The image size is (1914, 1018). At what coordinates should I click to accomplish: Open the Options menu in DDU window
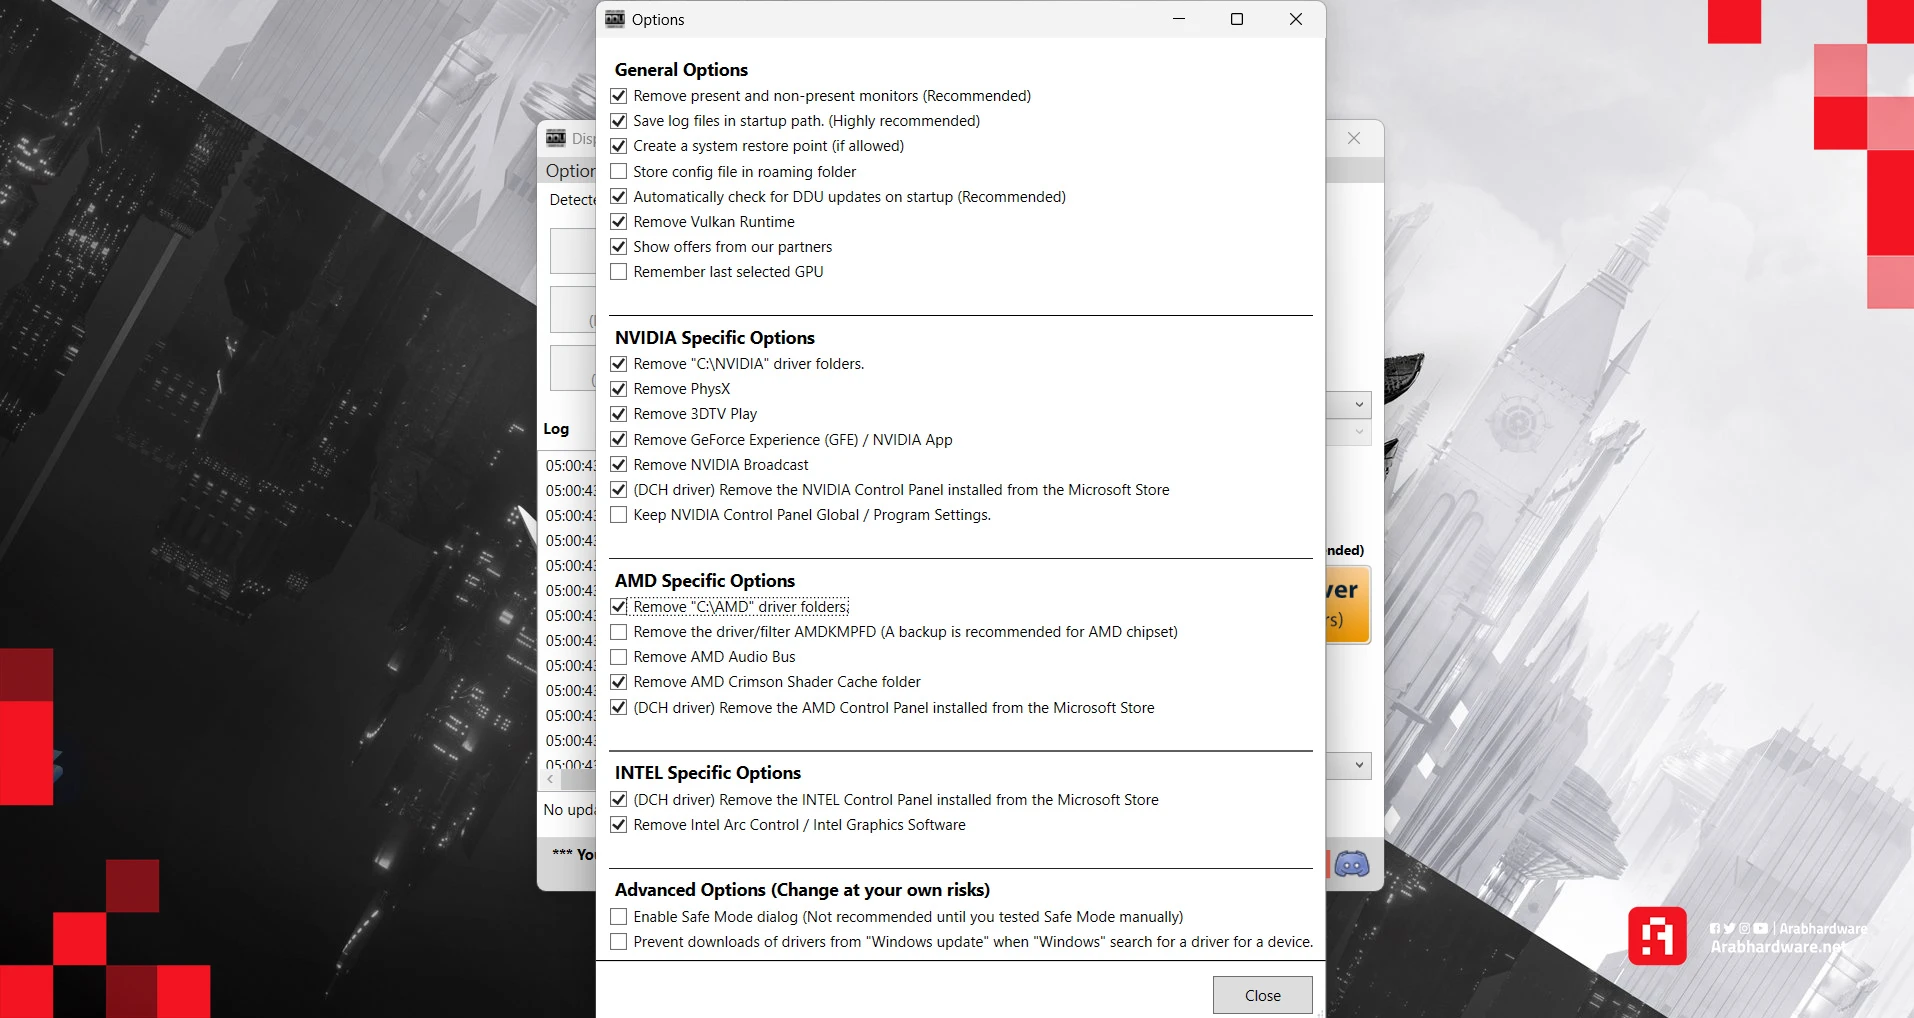pyautogui.click(x=570, y=171)
